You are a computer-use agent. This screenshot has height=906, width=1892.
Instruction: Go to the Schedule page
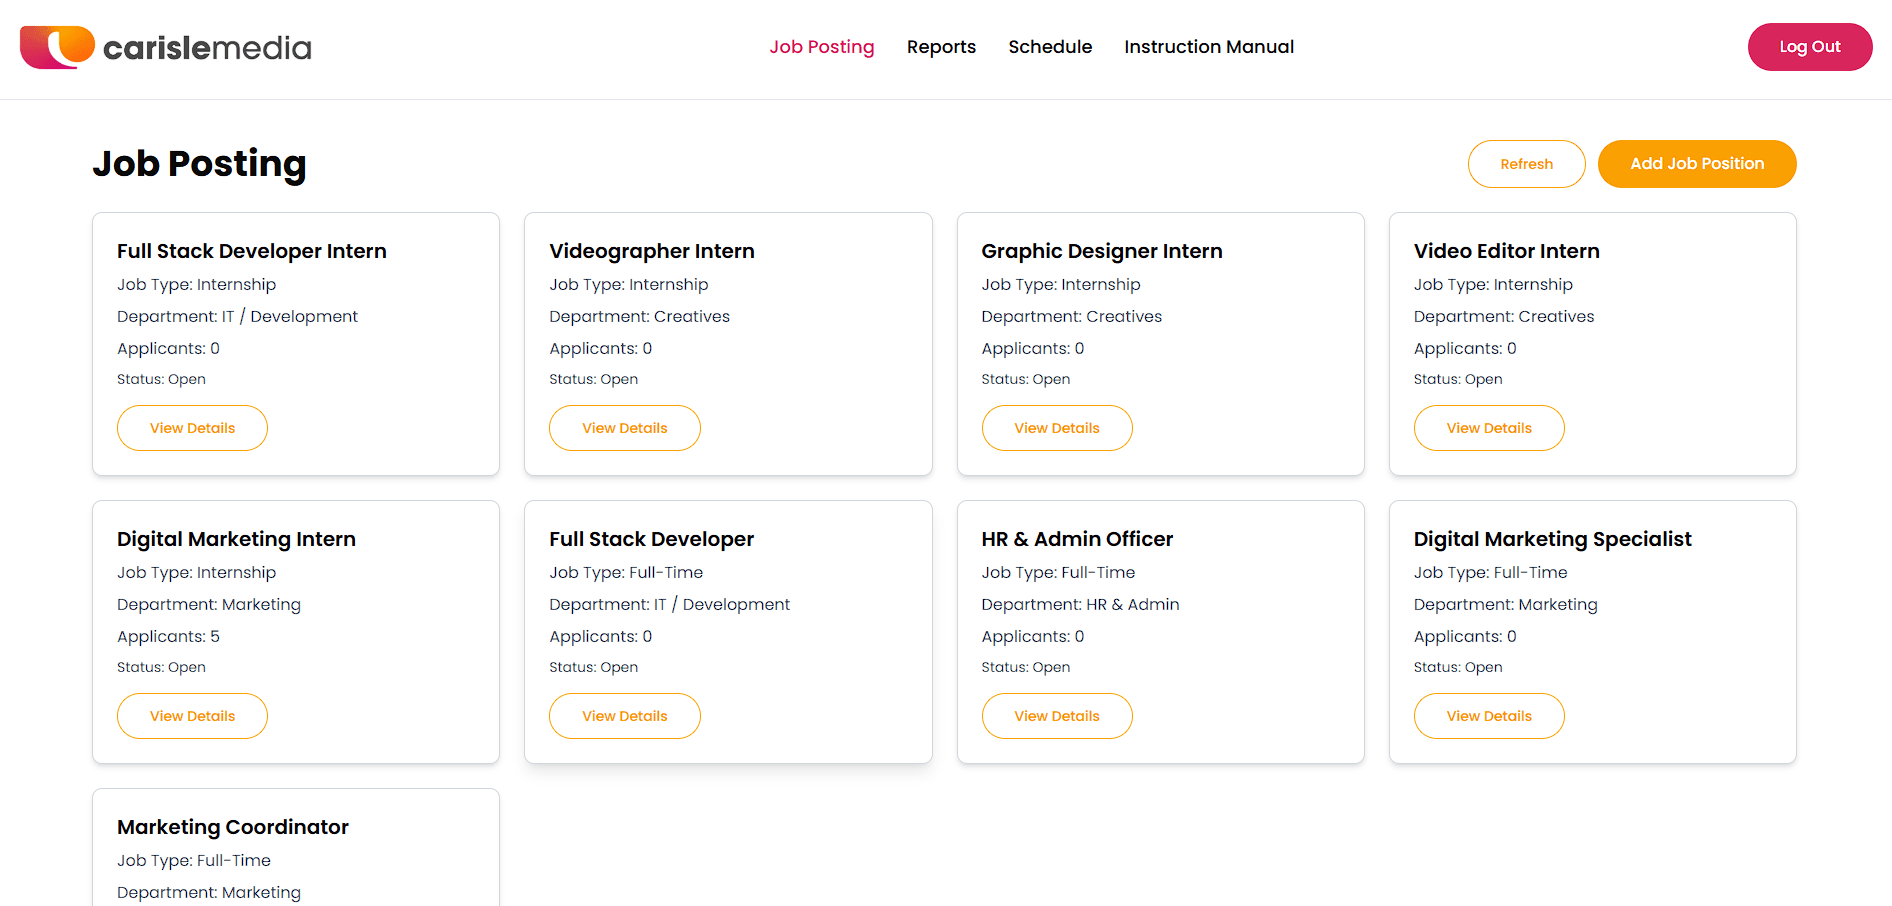point(1050,47)
